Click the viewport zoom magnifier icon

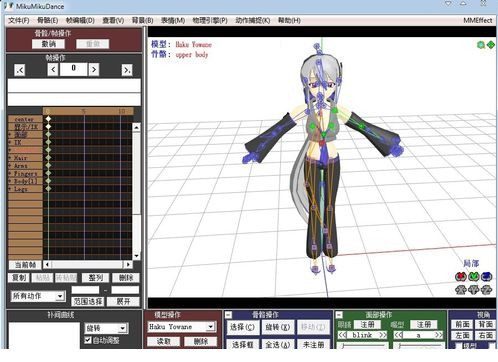pos(481,45)
